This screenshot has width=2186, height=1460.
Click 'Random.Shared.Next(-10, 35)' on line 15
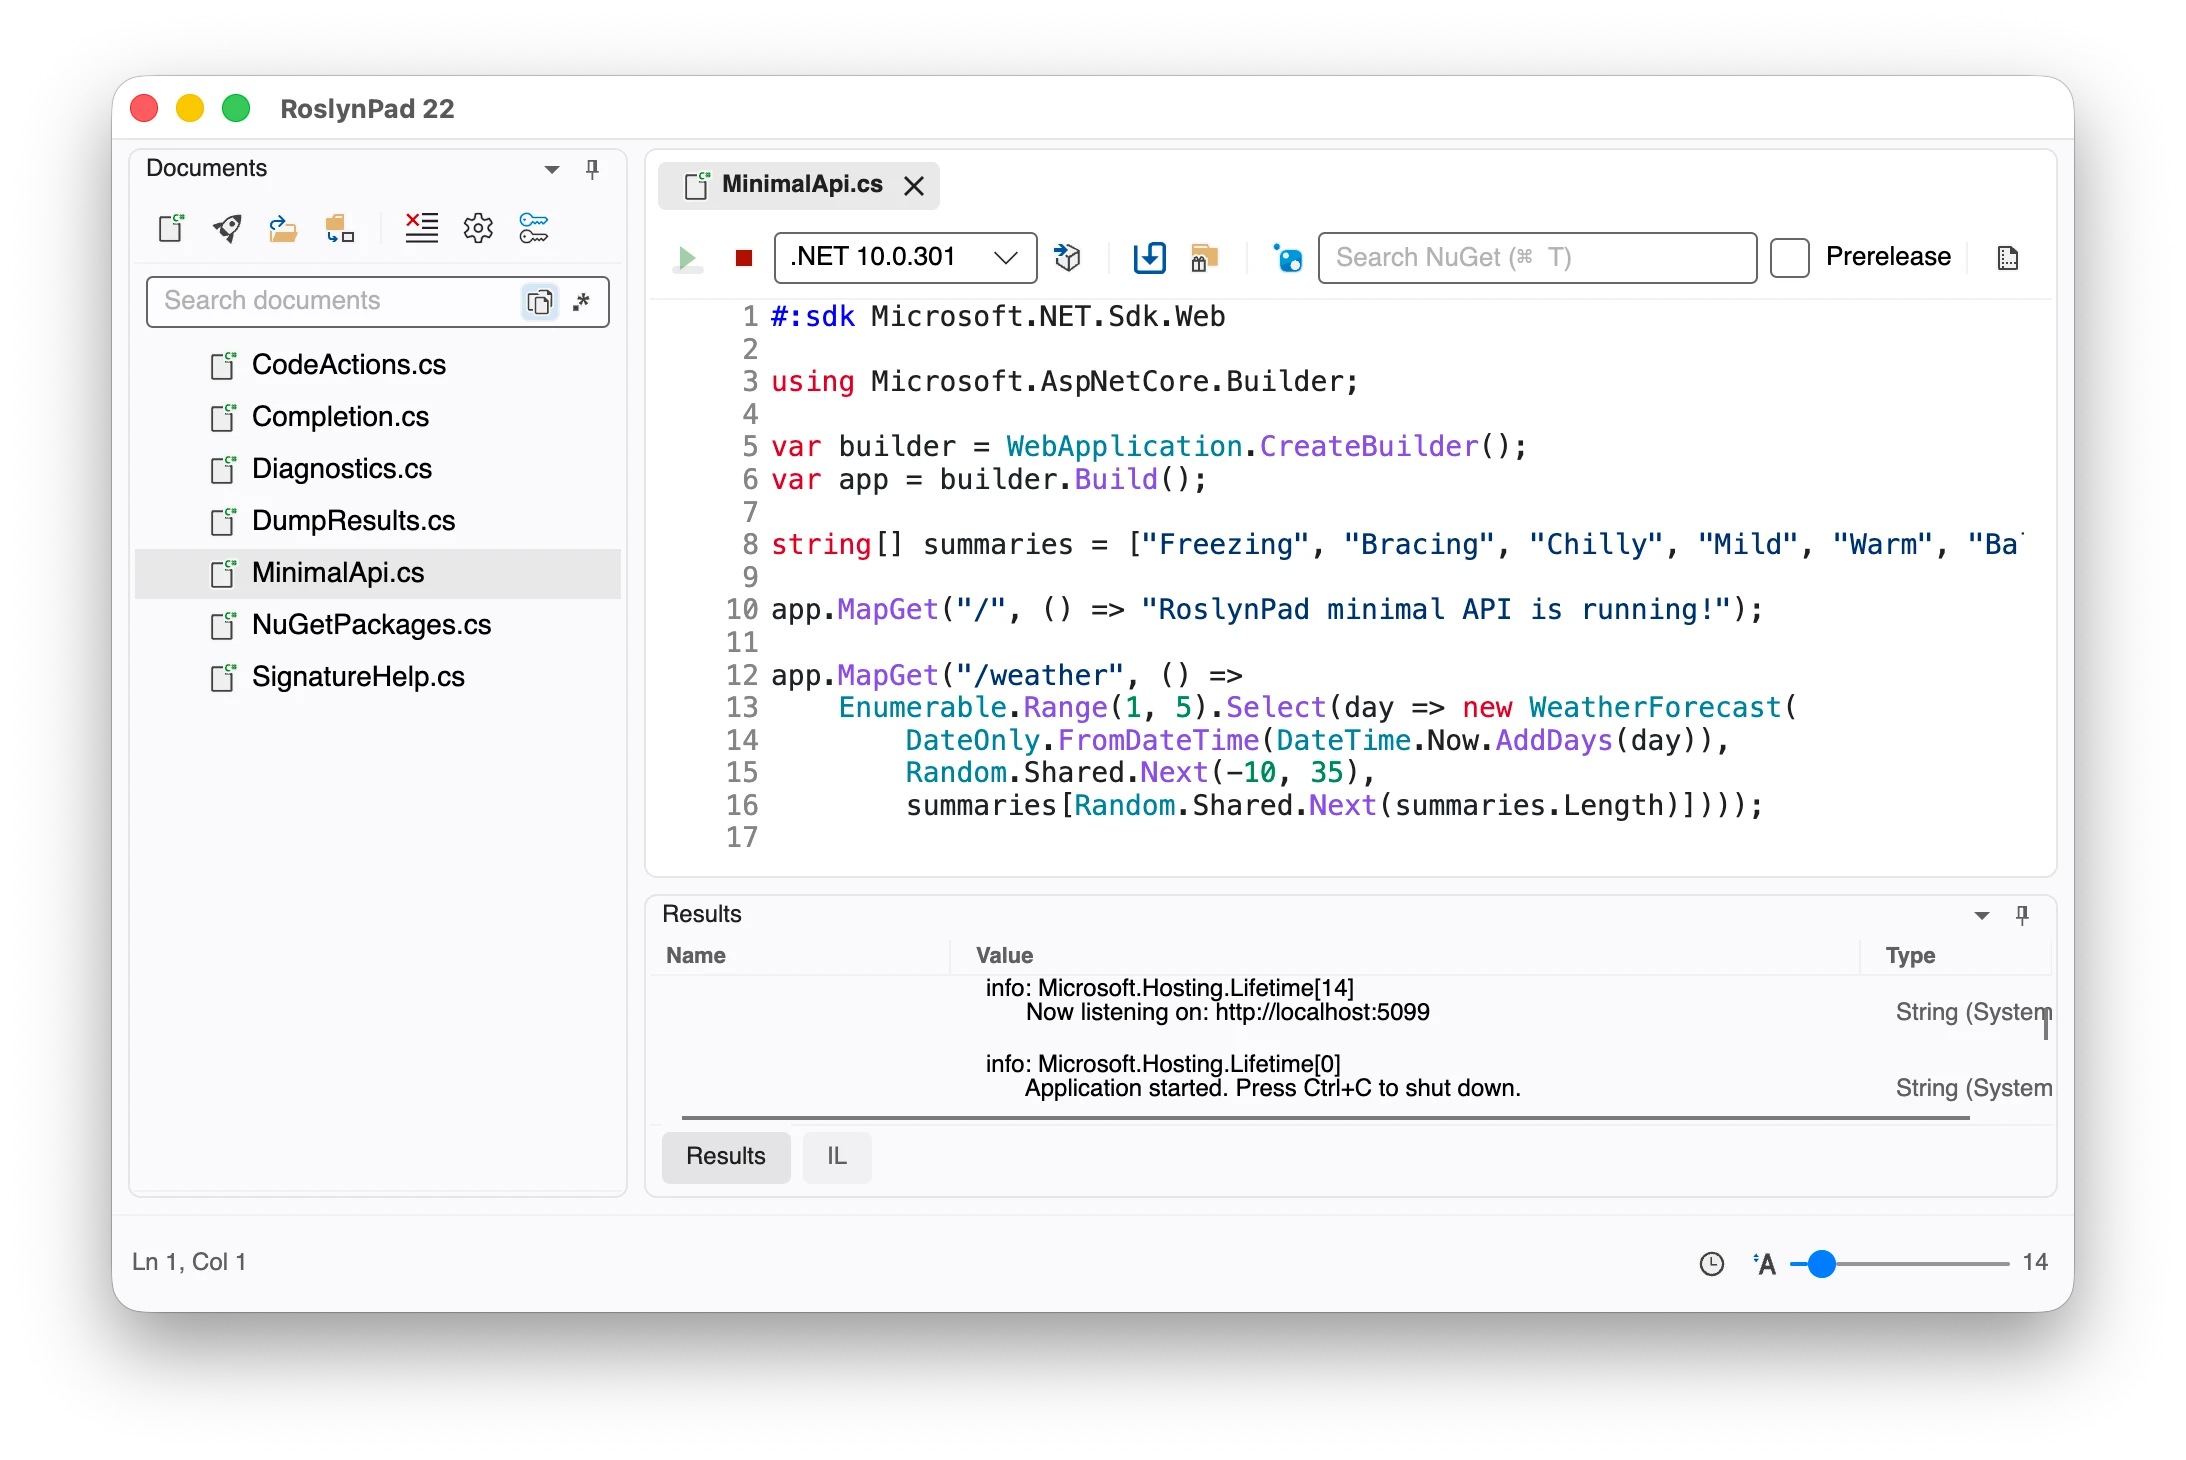1132,773
